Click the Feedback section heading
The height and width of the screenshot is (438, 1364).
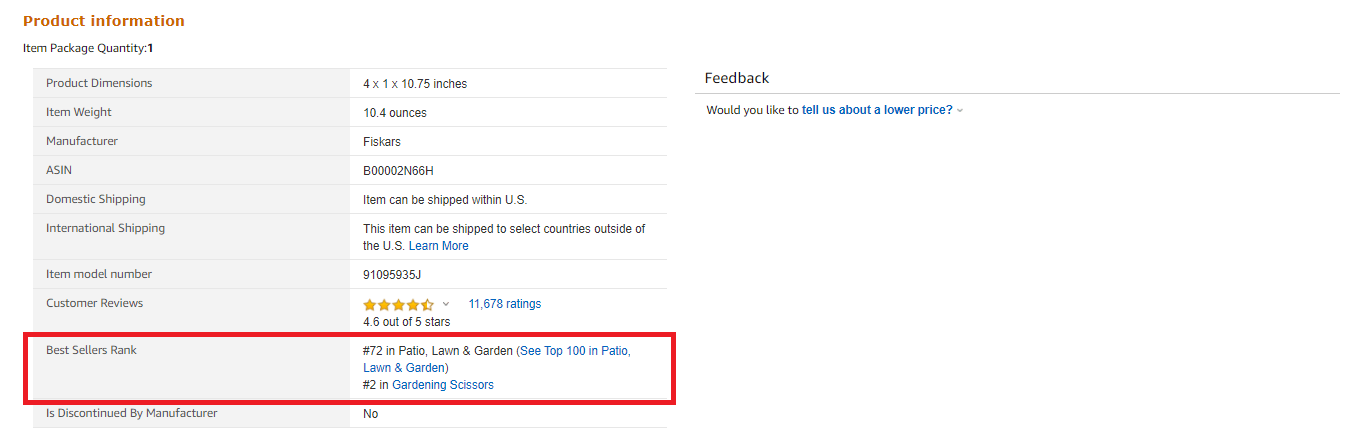point(737,78)
